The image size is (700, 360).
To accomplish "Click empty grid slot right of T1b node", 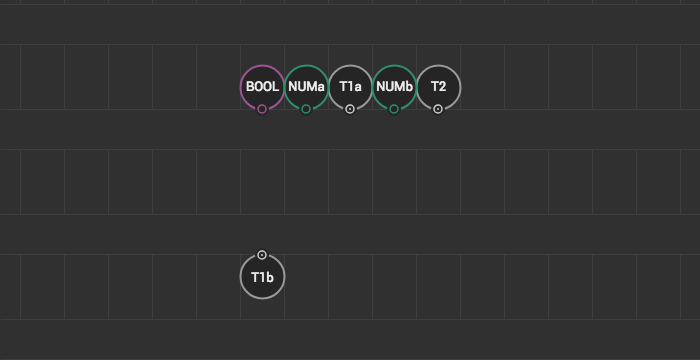I will click(x=307, y=287).
